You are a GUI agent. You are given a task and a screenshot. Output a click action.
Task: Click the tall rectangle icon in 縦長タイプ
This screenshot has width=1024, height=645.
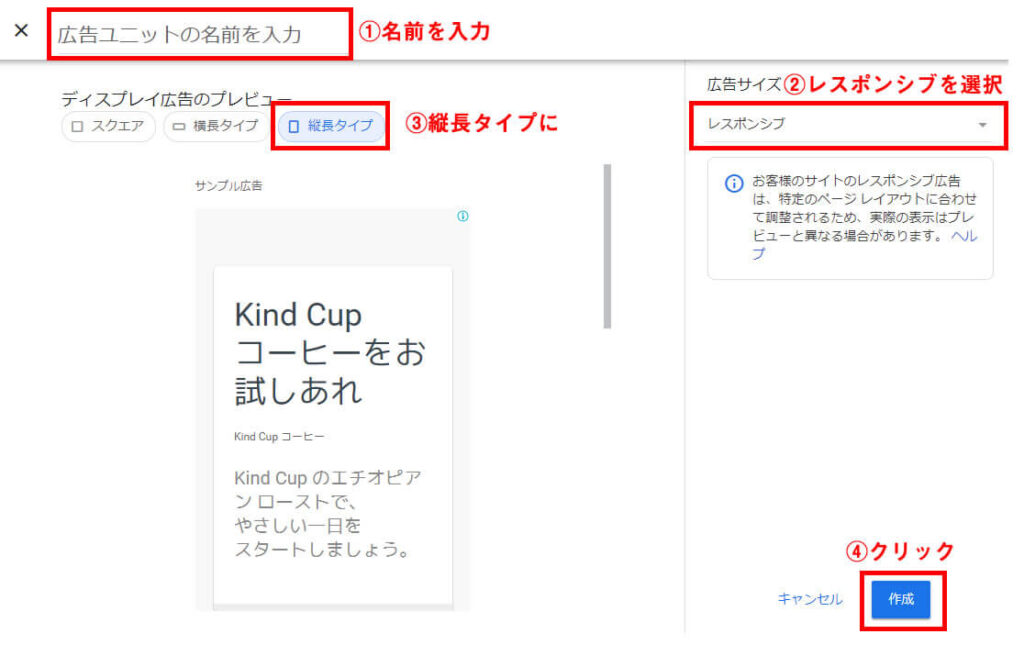pyautogui.click(x=294, y=127)
